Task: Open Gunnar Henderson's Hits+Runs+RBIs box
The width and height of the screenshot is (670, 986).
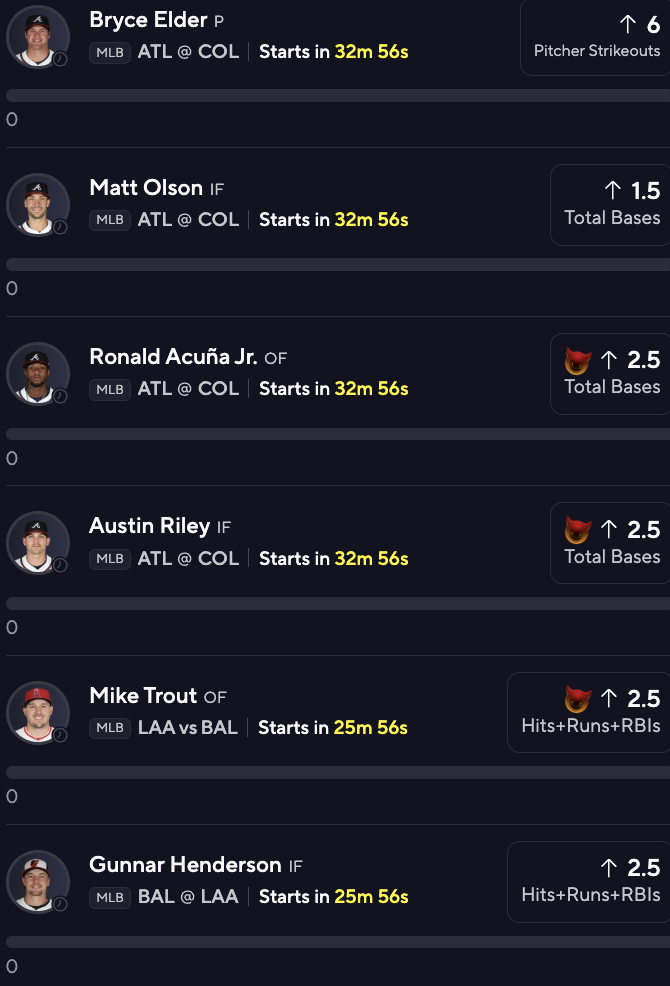Action: click(589, 882)
